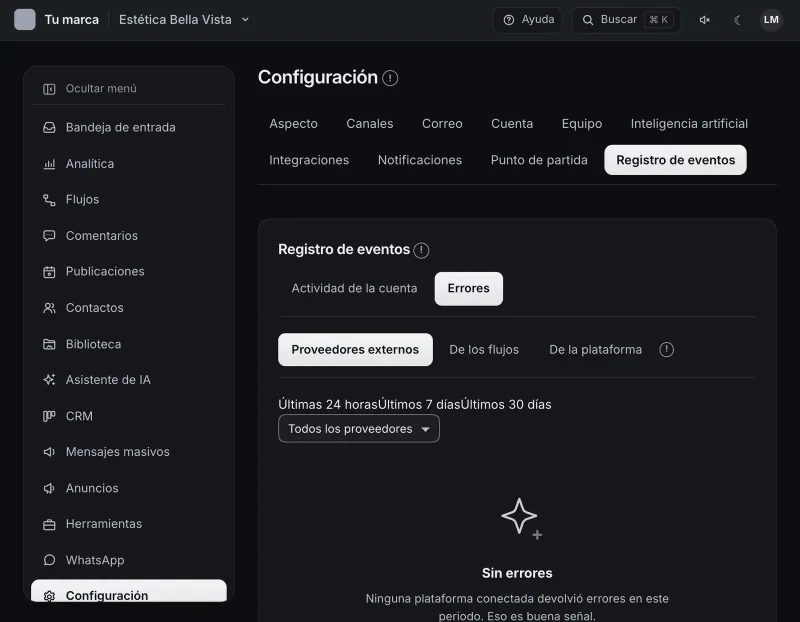Switch to the Canales tab
This screenshot has height=622, width=800.
tap(369, 124)
